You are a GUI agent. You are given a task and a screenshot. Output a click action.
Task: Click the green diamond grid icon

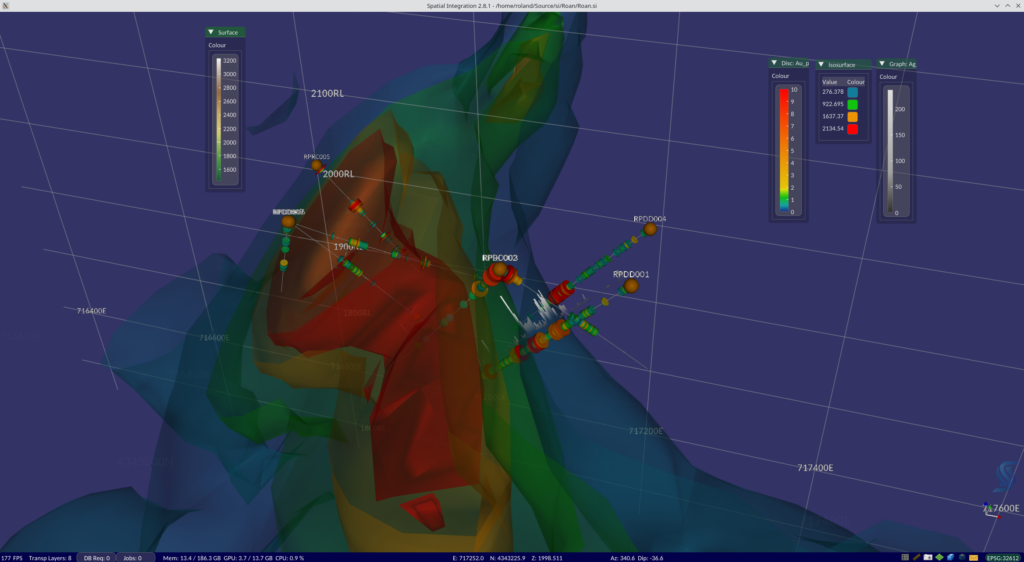pyautogui.click(x=939, y=557)
